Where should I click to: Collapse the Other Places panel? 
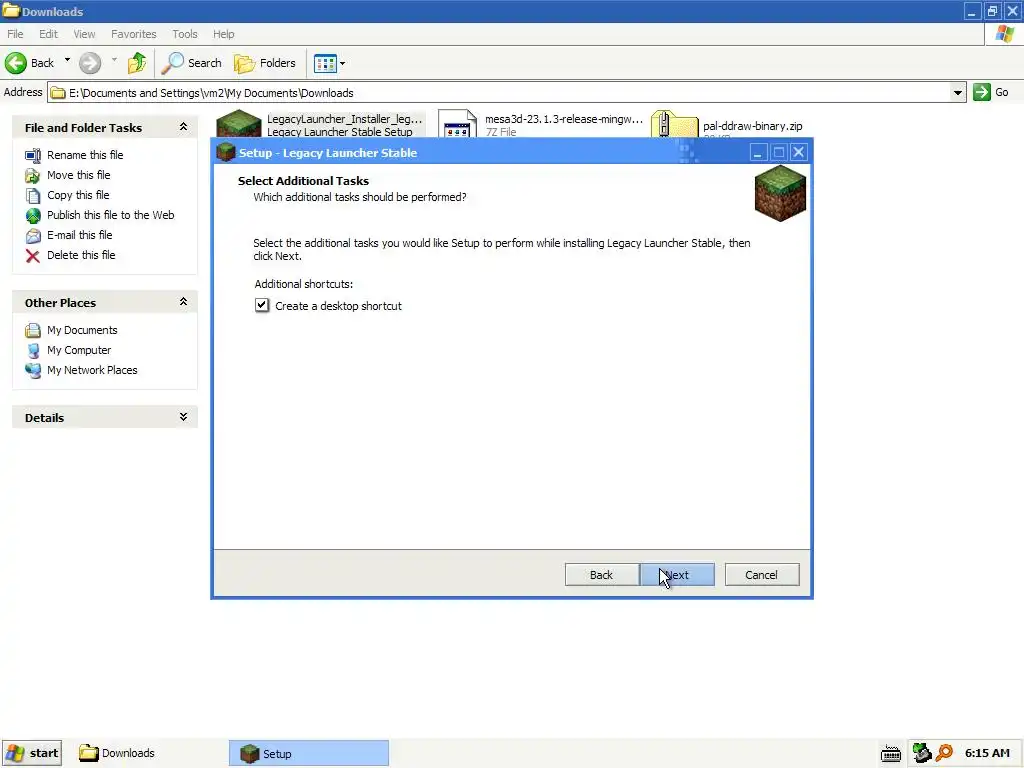click(184, 302)
